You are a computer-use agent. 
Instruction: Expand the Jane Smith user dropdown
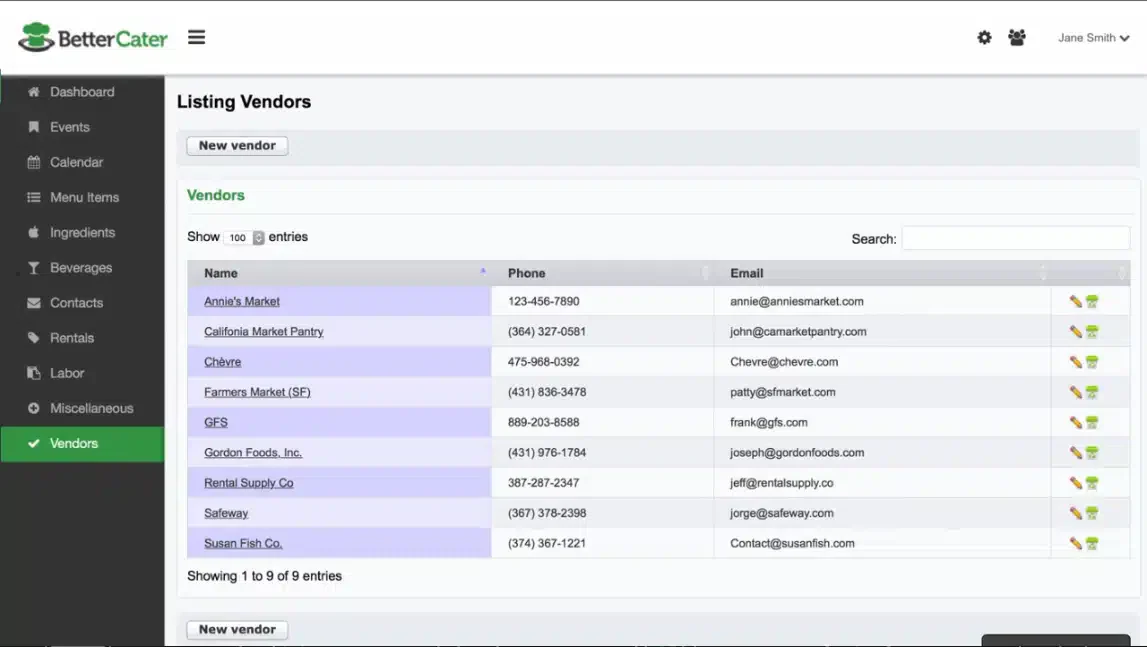click(x=1093, y=38)
